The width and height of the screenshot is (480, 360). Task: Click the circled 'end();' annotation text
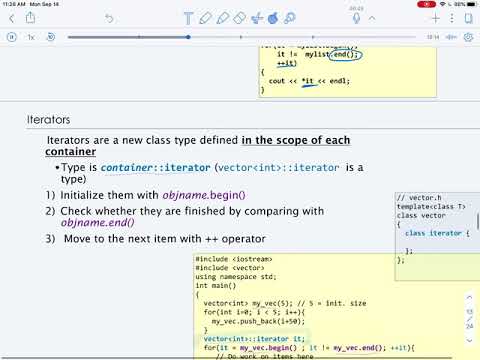click(x=345, y=54)
